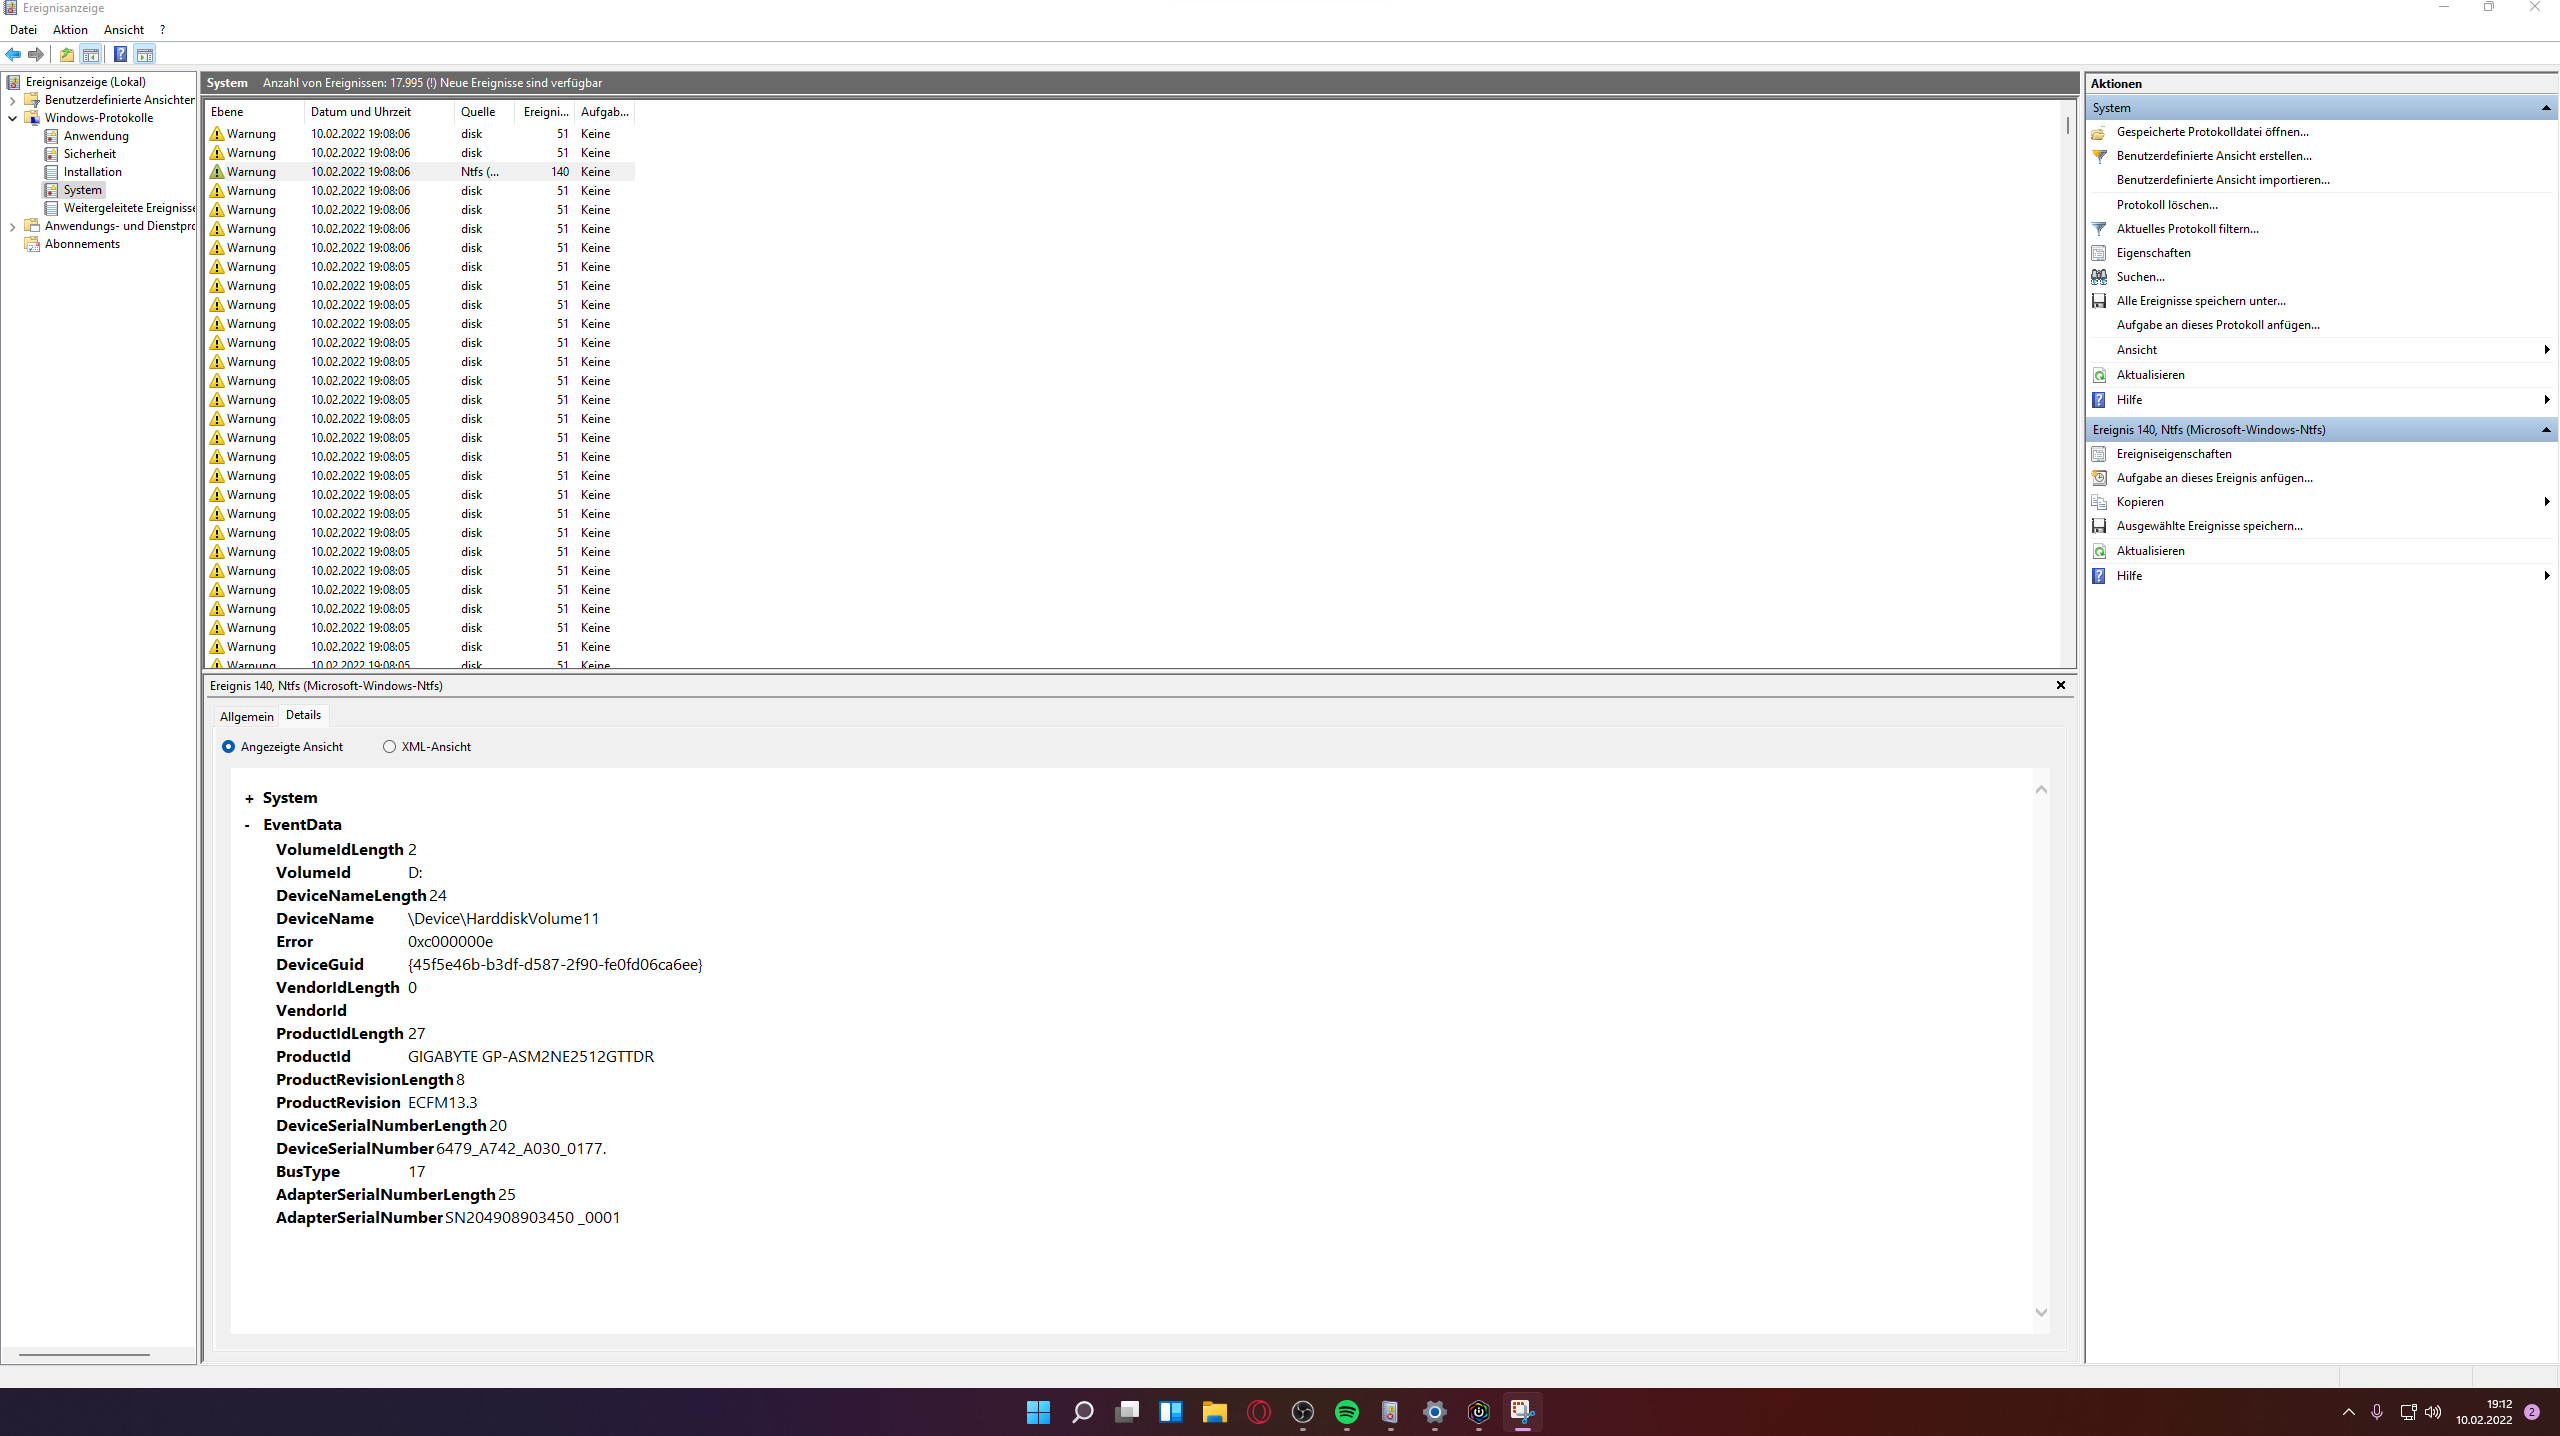This screenshot has width=2560, height=1436.
Task: Click the forward arrow toolbar icon
Action: tap(36, 54)
